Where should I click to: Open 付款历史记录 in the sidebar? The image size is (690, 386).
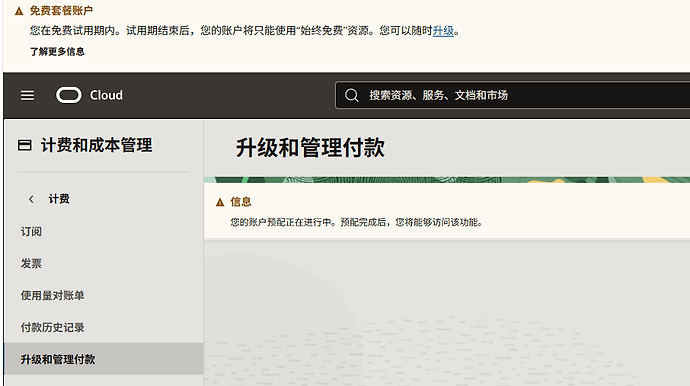52,327
